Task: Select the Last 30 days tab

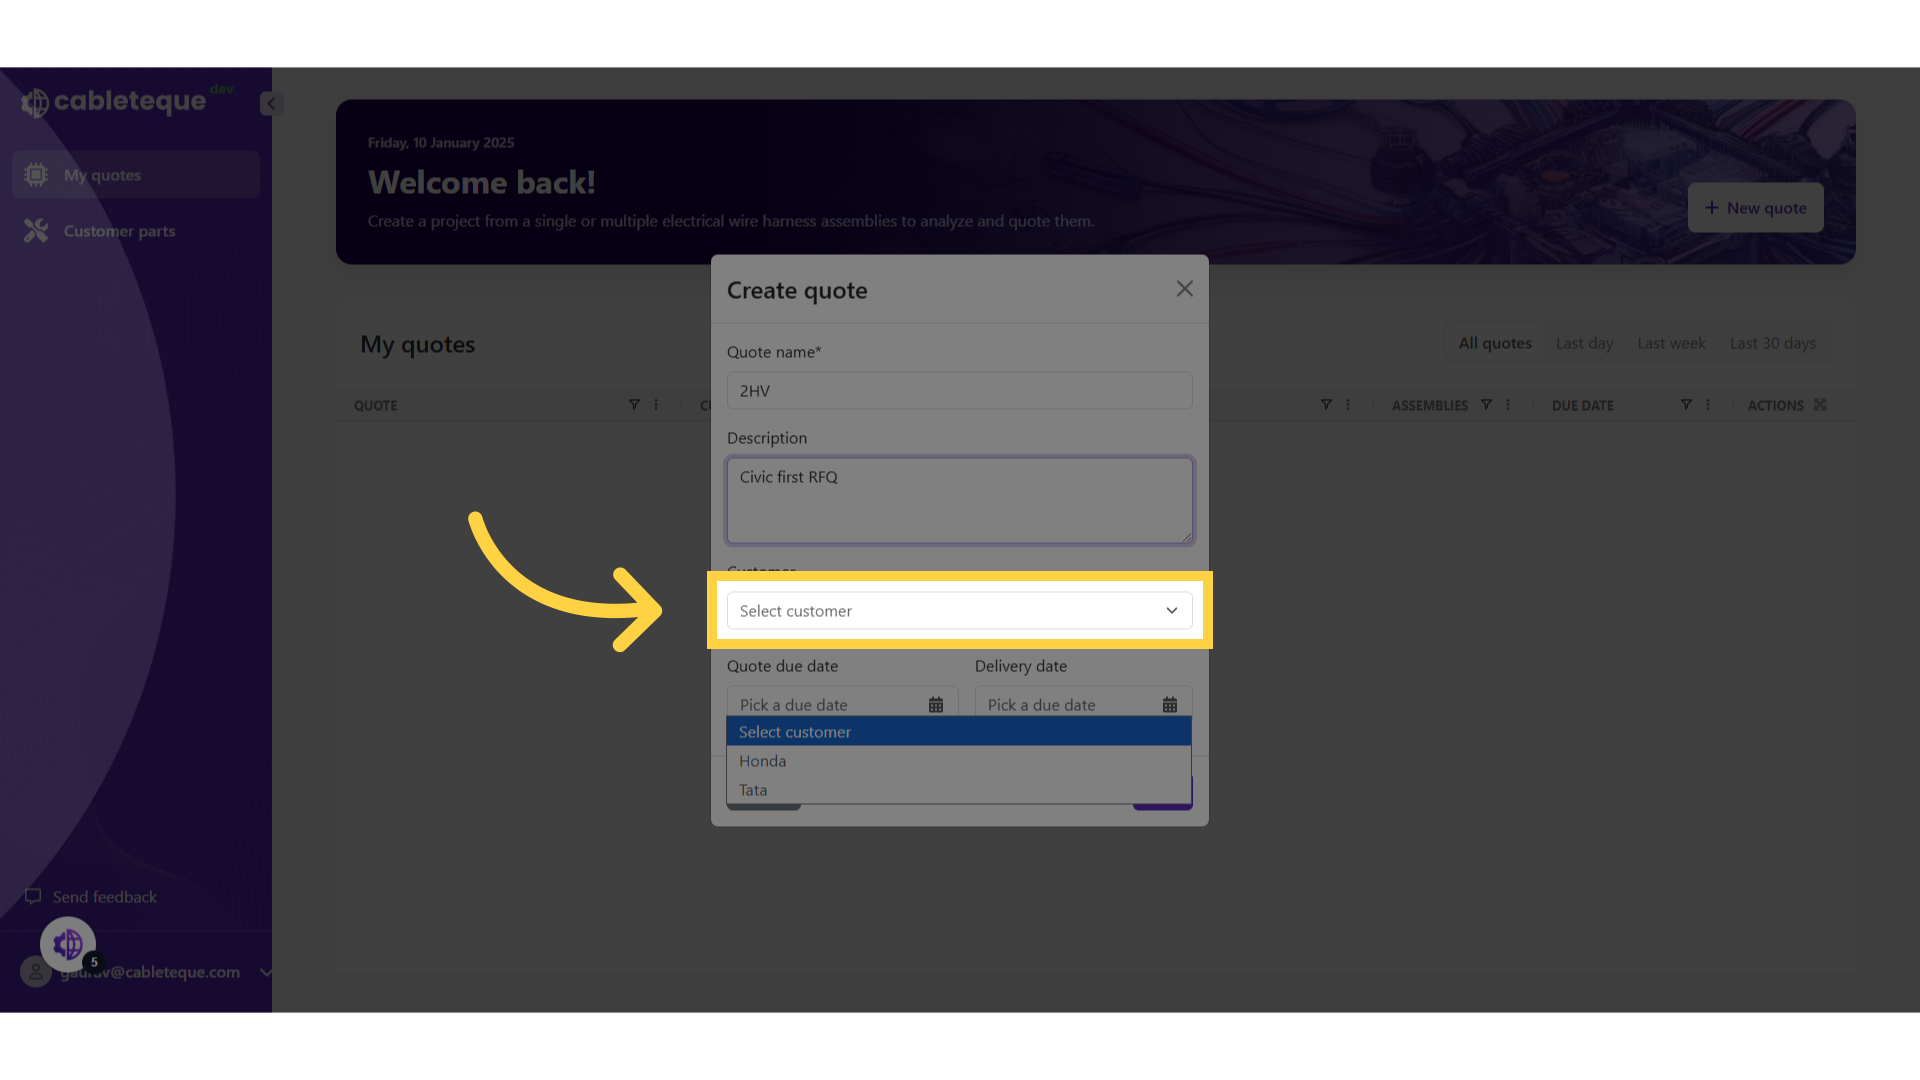Action: [1772, 343]
